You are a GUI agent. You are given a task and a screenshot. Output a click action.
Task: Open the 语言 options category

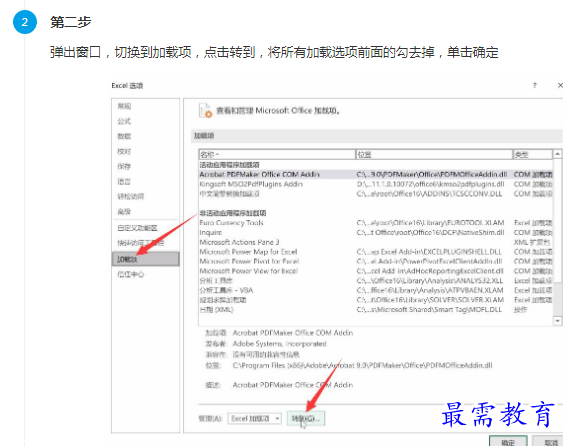coord(124,181)
